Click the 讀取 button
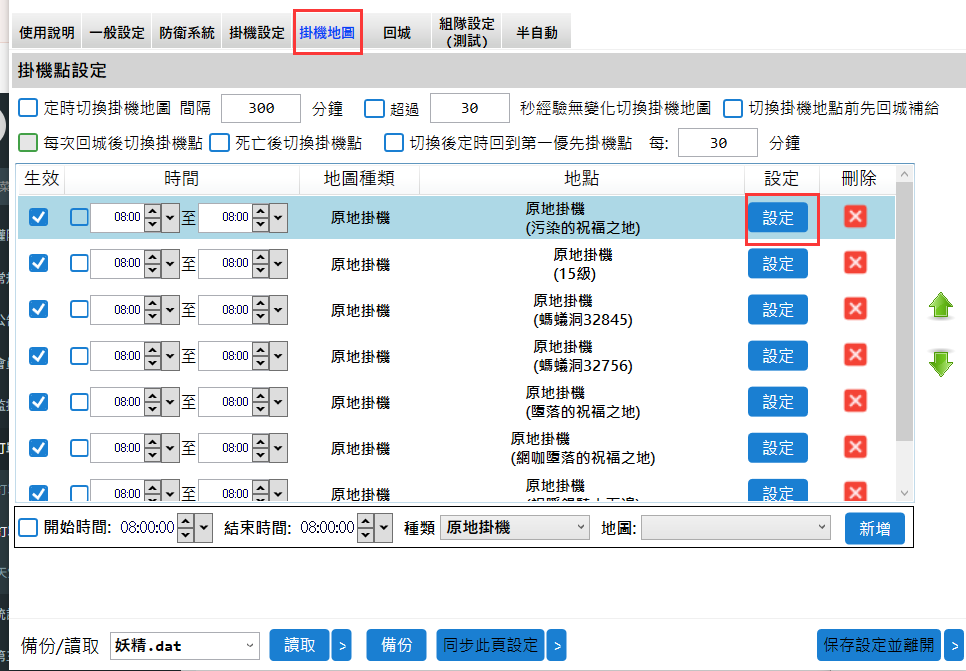Viewport: 966px width, 671px height. click(299, 645)
